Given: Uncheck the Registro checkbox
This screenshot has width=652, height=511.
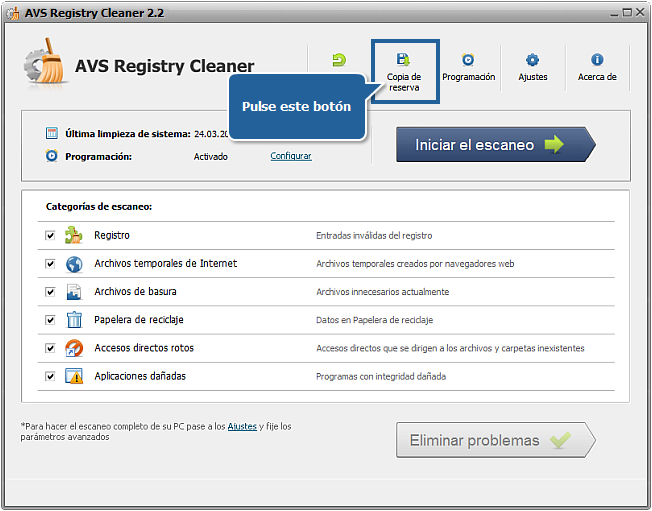Looking at the screenshot, I should click(x=50, y=236).
